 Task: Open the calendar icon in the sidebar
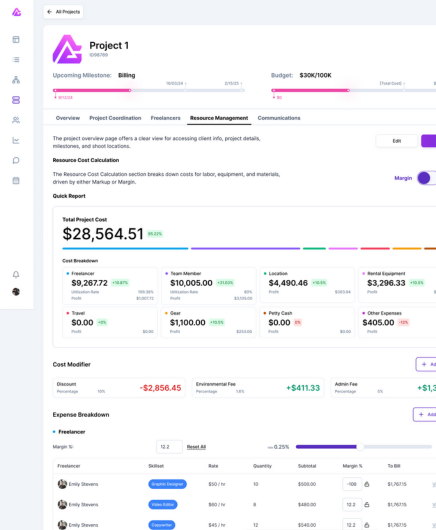click(16, 180)
